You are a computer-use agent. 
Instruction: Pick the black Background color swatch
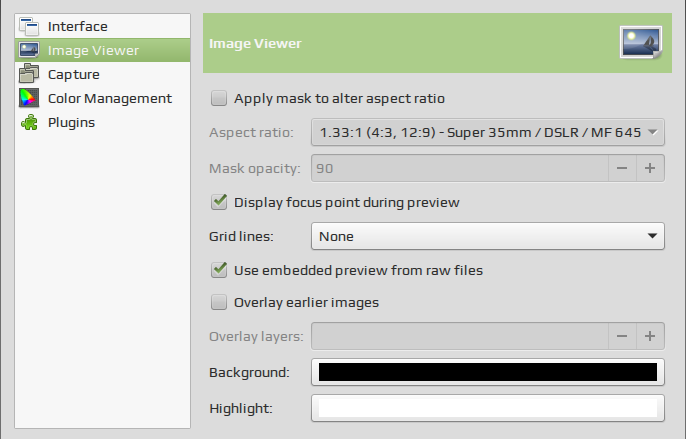pos(488,372)
